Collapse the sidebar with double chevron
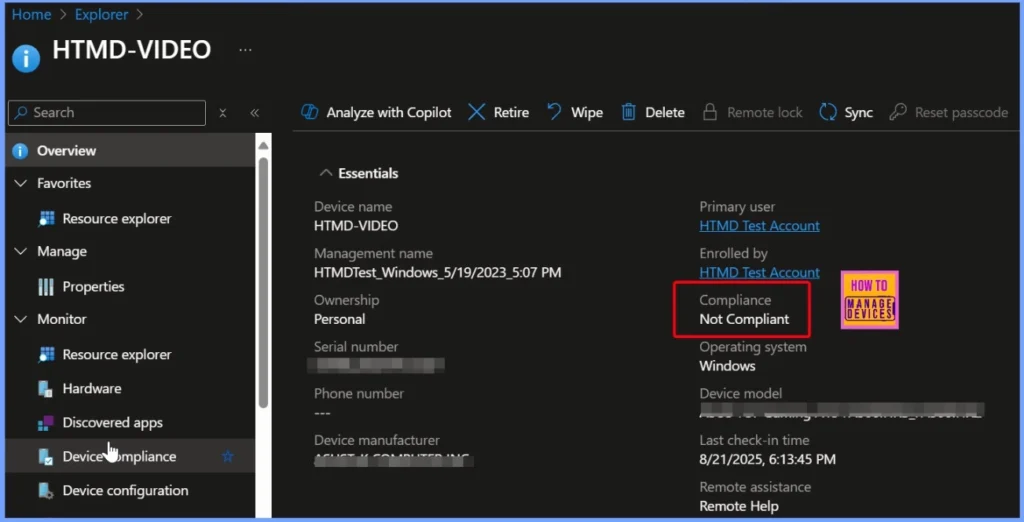The height and width of the screenshot is (522, 1024). pos(255,113)
